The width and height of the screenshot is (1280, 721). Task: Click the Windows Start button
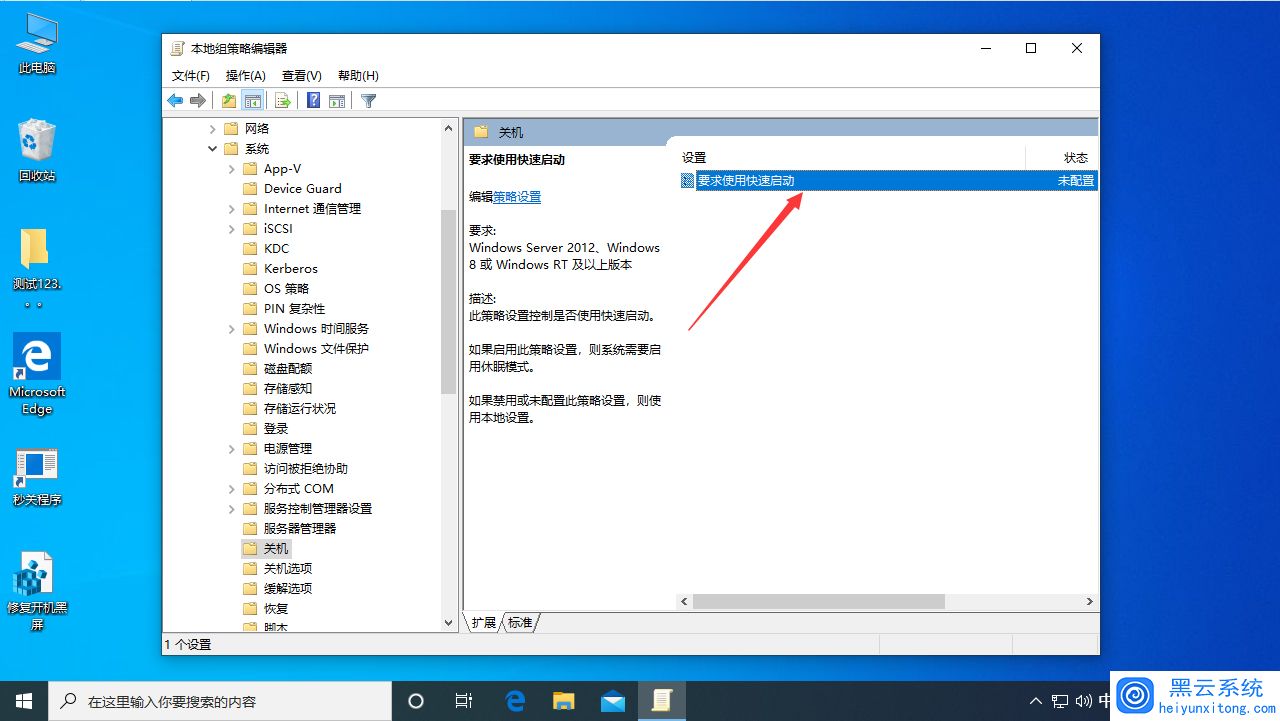(24, 701)
